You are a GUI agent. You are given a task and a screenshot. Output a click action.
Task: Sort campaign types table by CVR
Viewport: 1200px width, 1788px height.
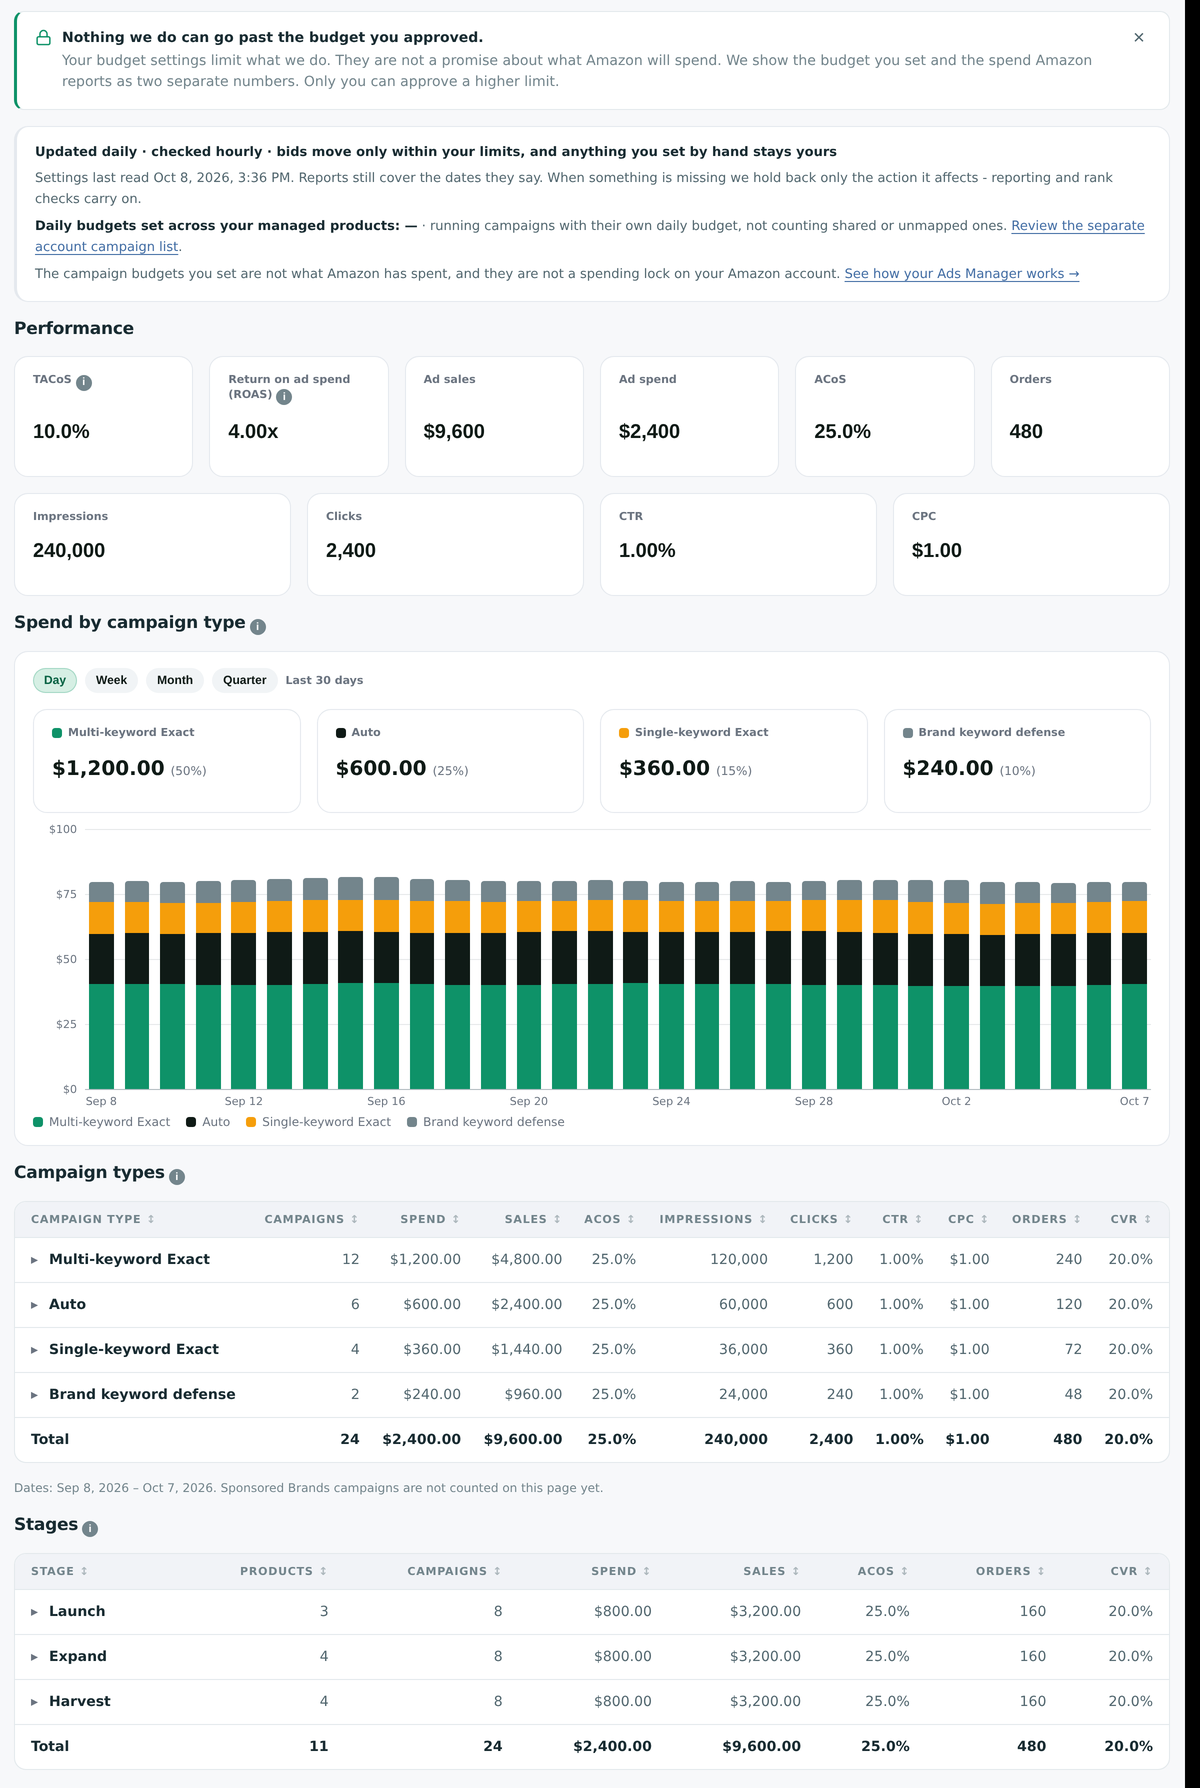tap(1131, 1219)
